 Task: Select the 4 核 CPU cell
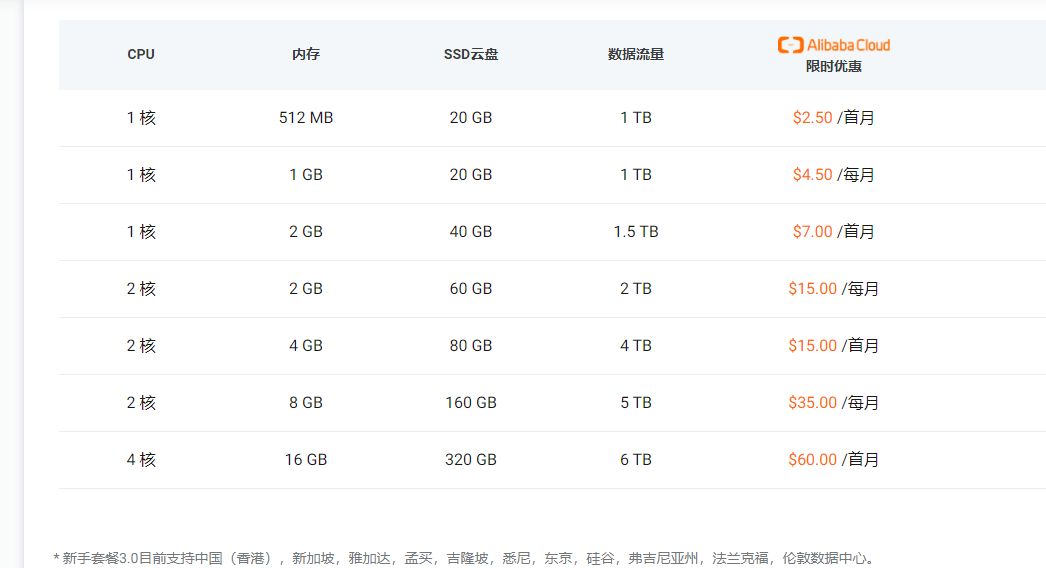(141, 460)
